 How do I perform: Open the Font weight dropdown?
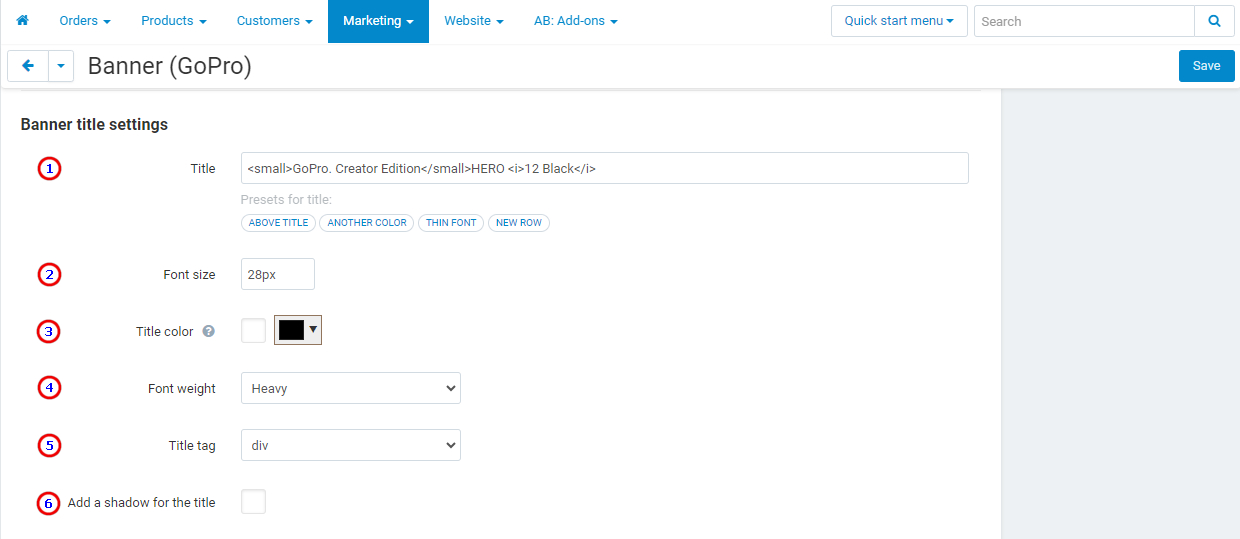coord(350,388)
